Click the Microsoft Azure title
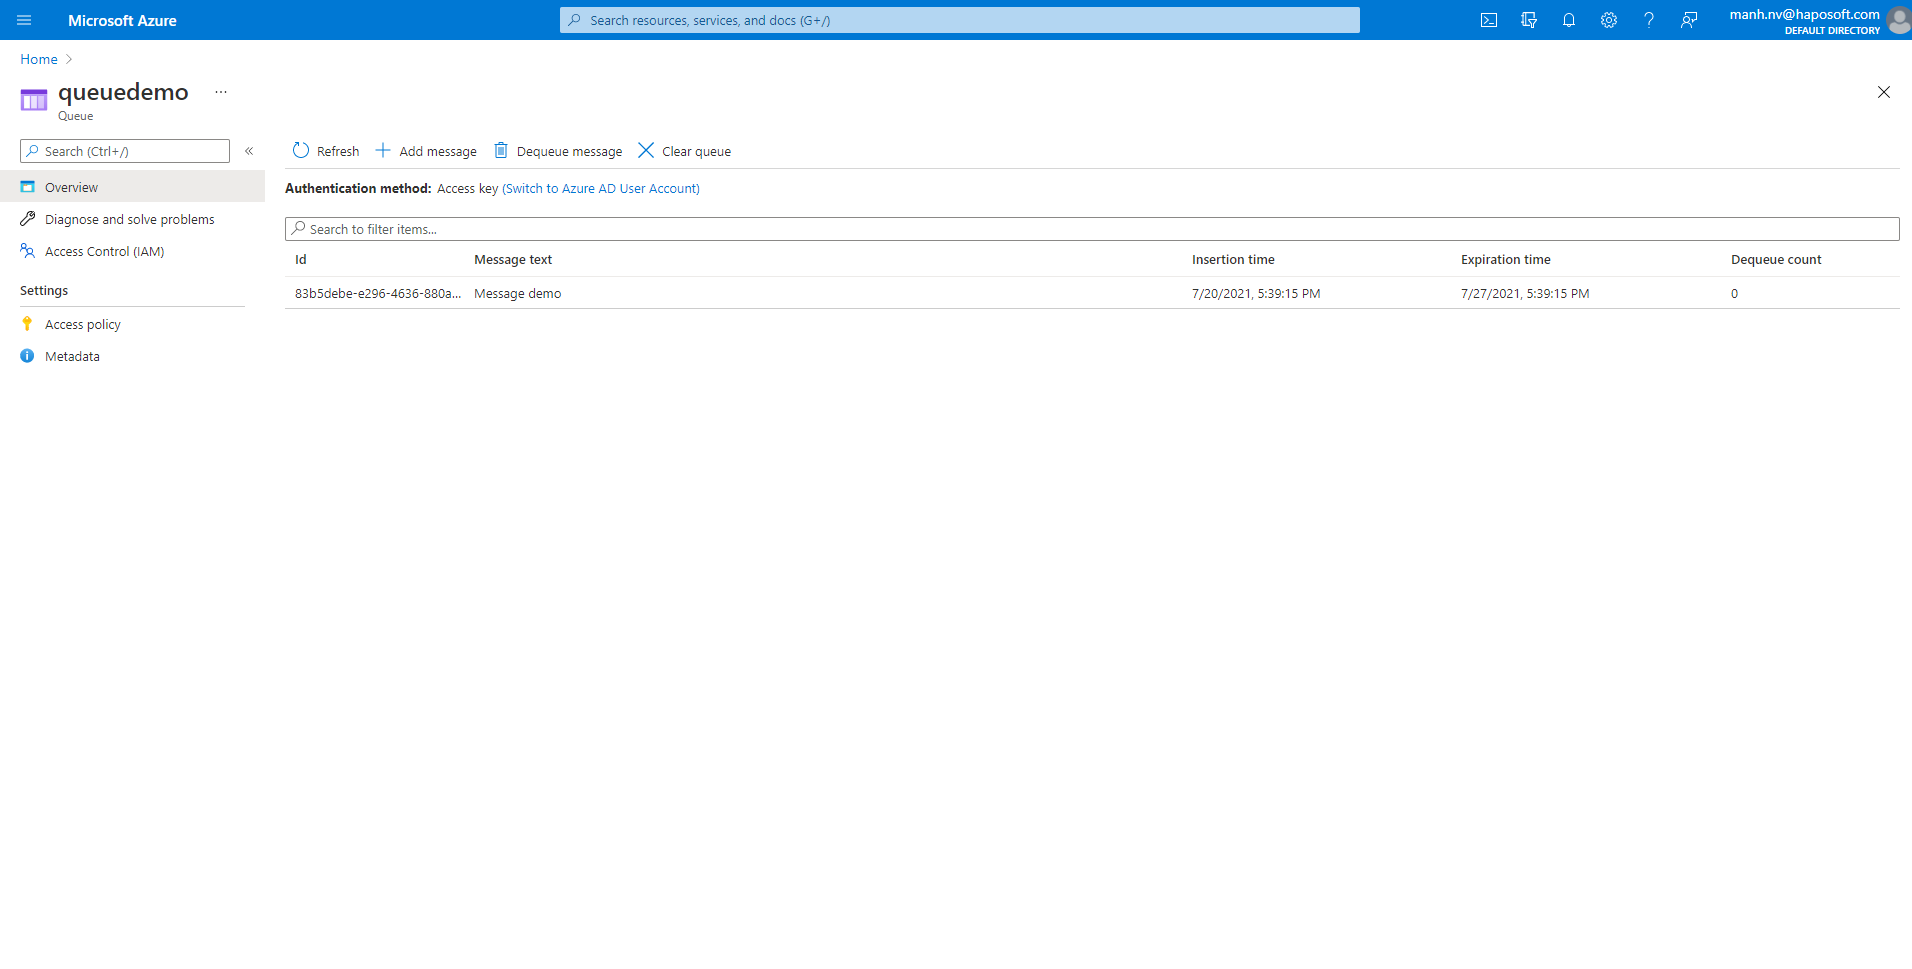The image size is (1912, 969). coord(122,20)
